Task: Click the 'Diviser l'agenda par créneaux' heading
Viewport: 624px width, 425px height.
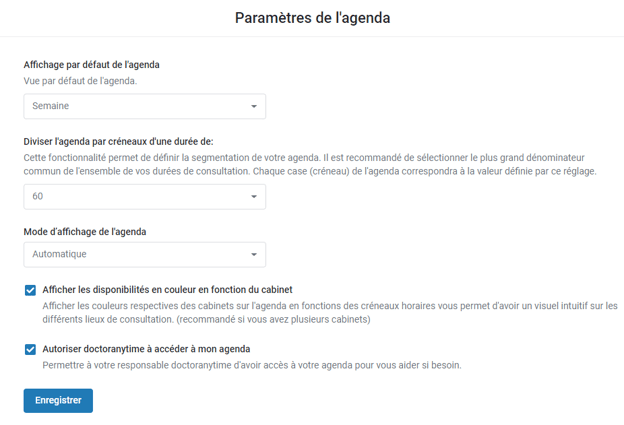Action: [x=118, y=142]
